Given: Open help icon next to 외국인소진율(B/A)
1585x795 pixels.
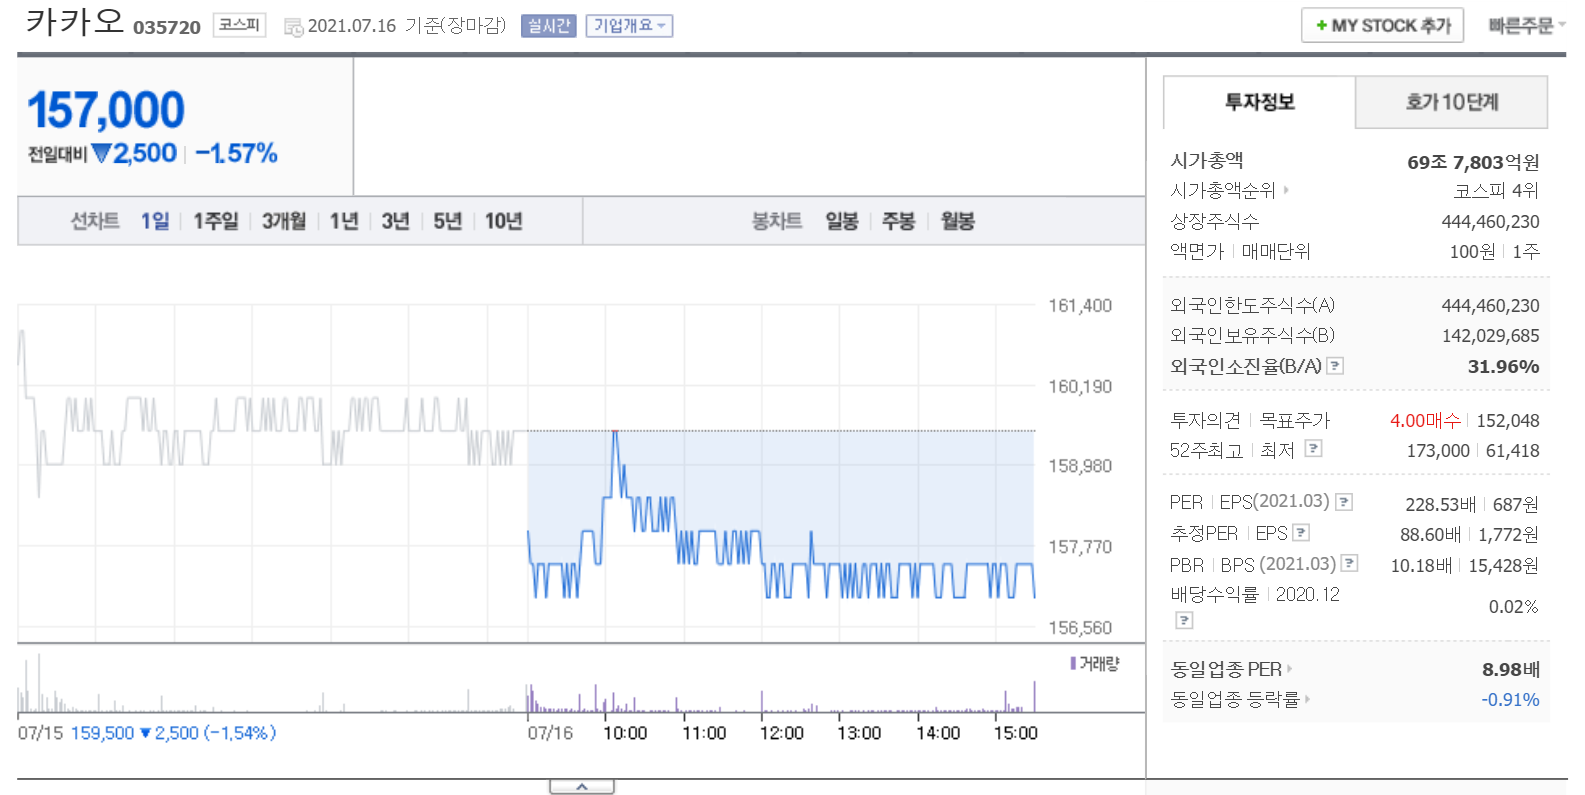Looking at the screenshot, I should coord(1335,366).
